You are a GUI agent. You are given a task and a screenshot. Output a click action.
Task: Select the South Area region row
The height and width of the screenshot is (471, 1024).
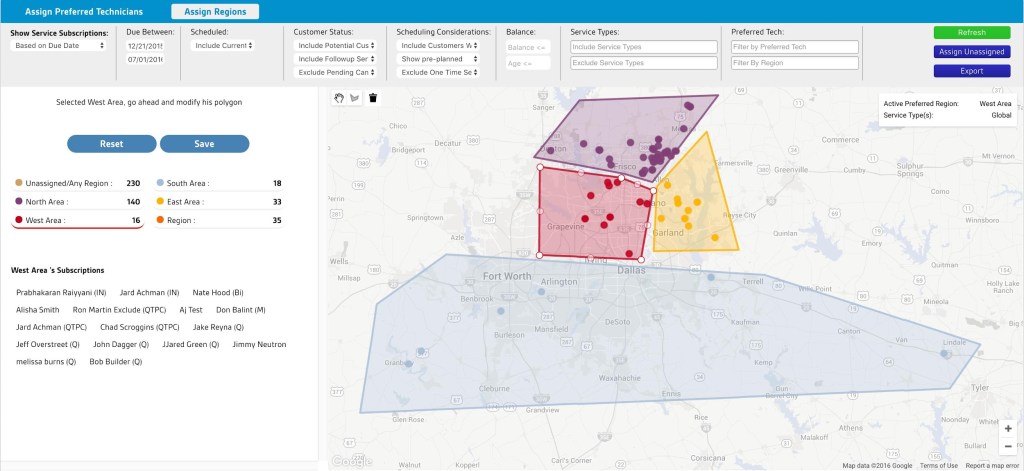tap(219, 183)
